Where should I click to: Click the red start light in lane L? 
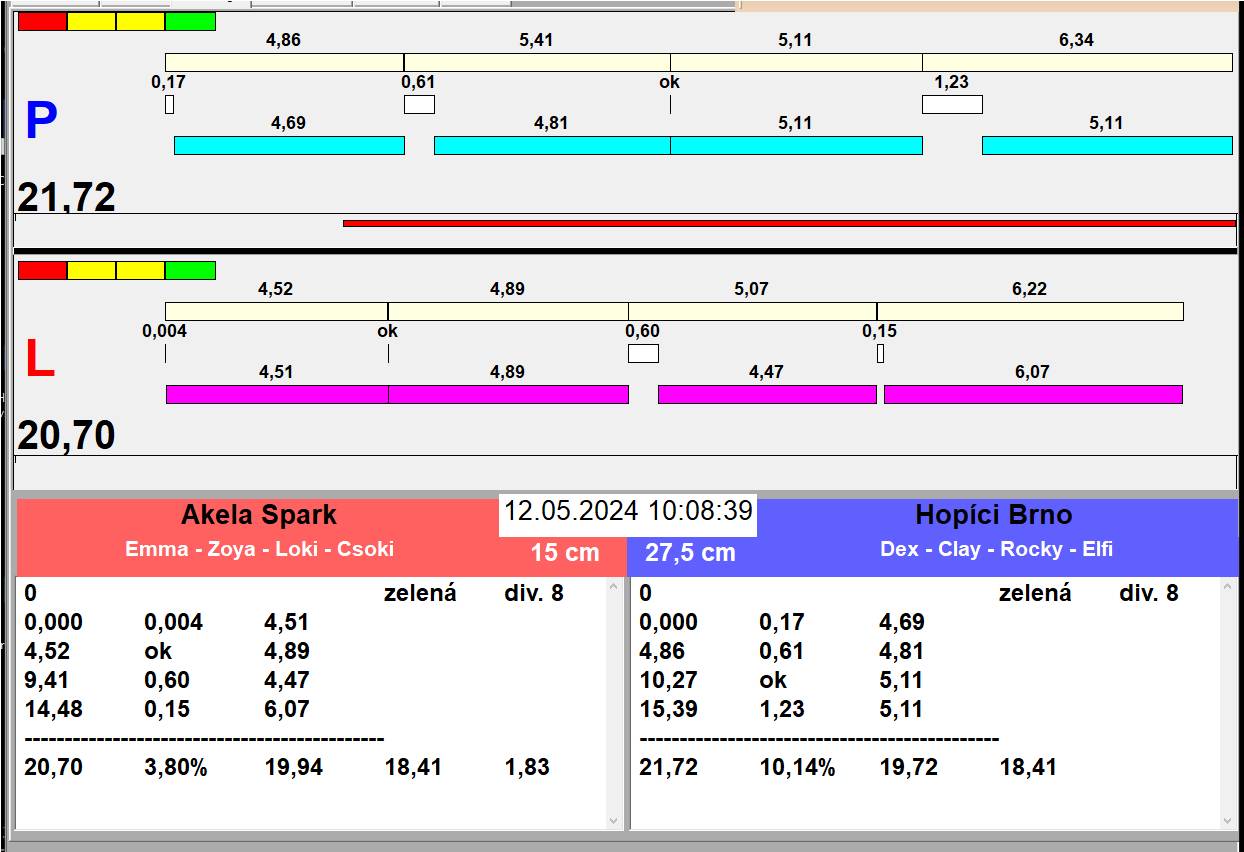click(x=42, y=270)
